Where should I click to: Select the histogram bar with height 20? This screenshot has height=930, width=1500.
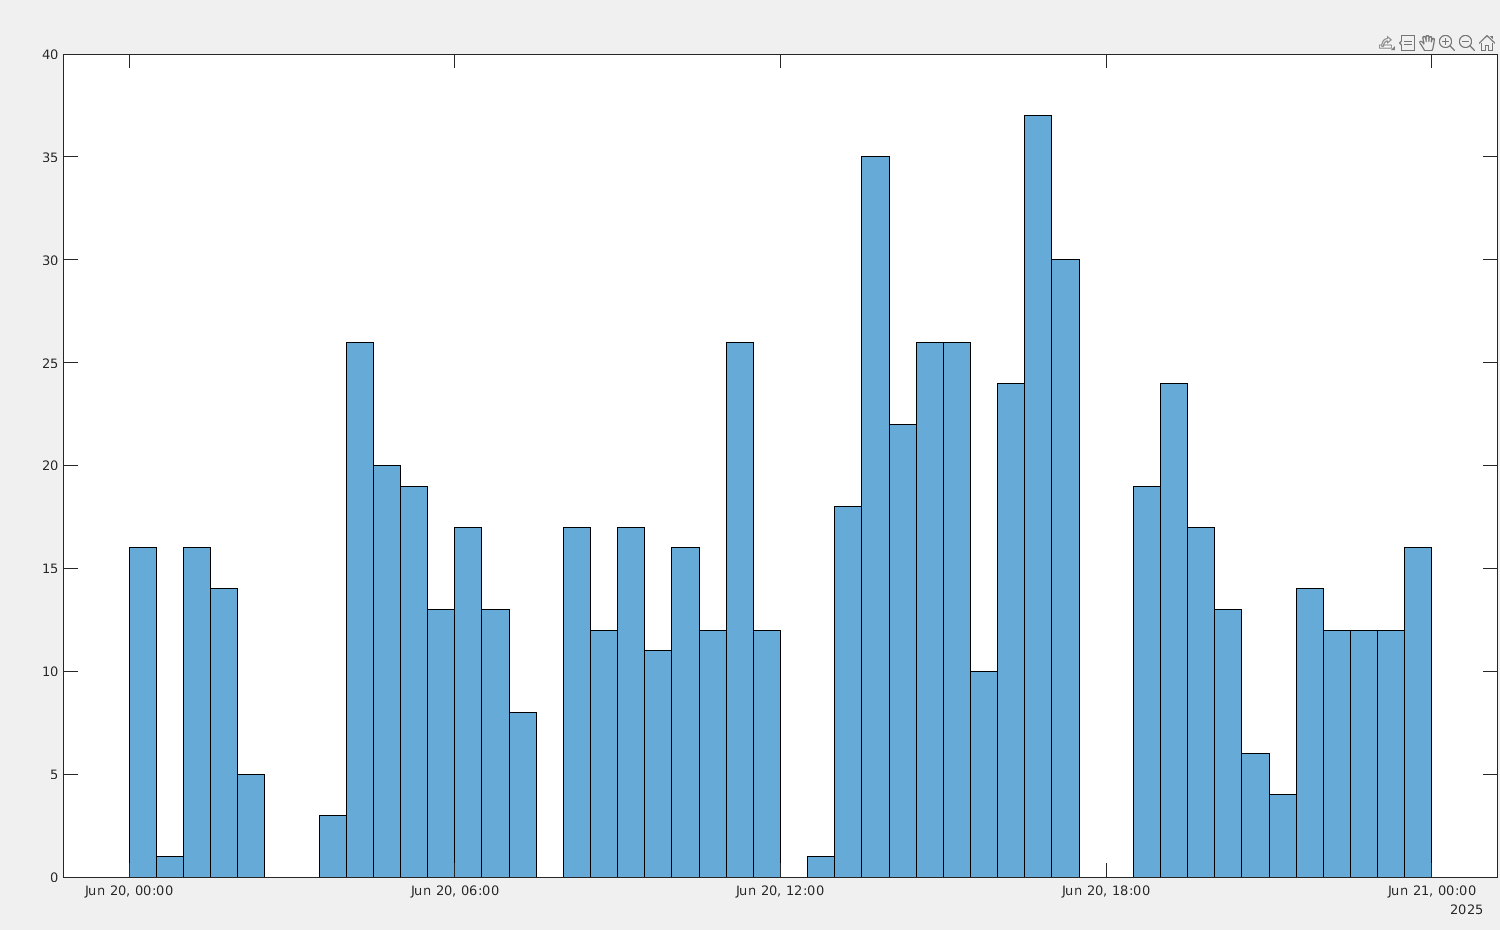click(x=387, y=671)
